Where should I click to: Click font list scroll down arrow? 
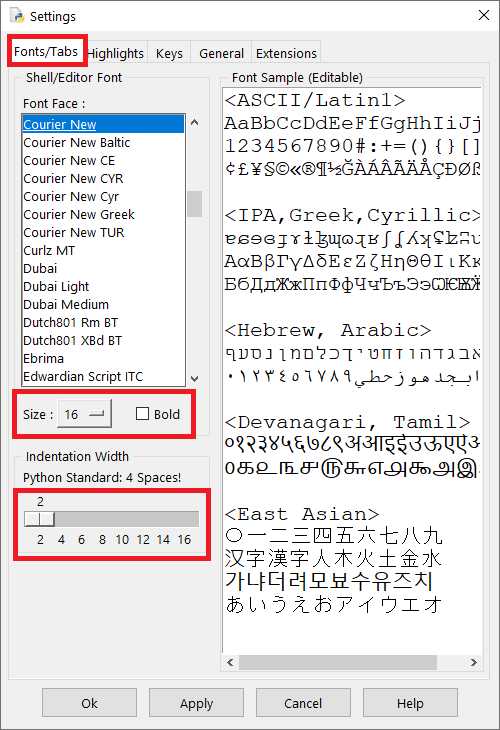[x=195, y=379]
